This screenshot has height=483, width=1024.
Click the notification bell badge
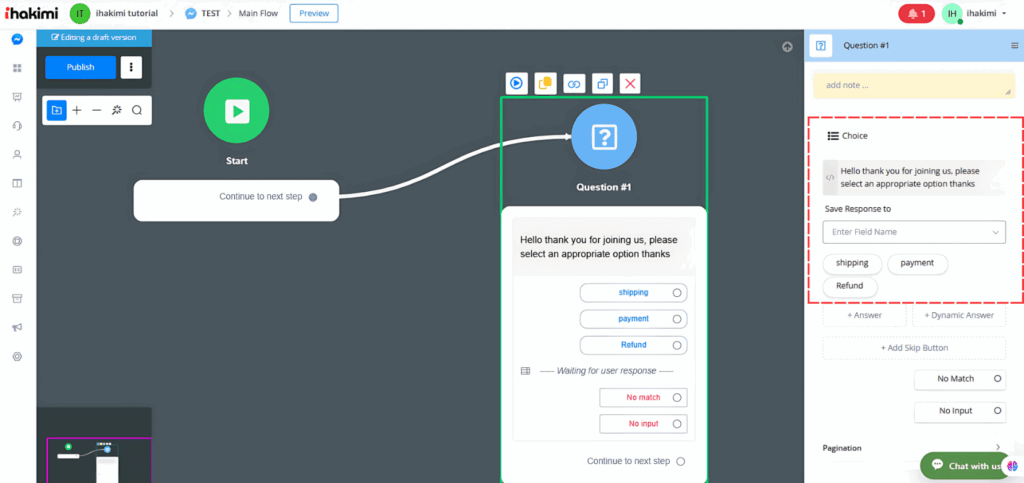[916, 13]
